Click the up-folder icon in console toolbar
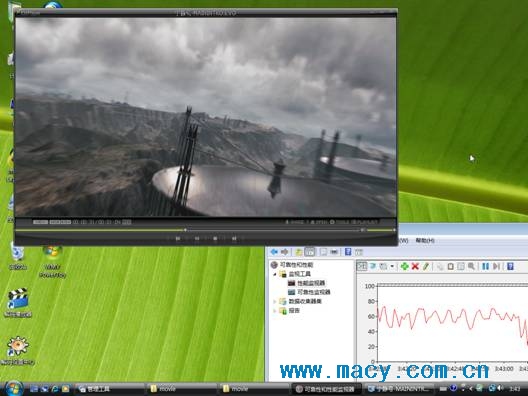Viewport: 528px width, 396px height. click(x=299, y=252)
